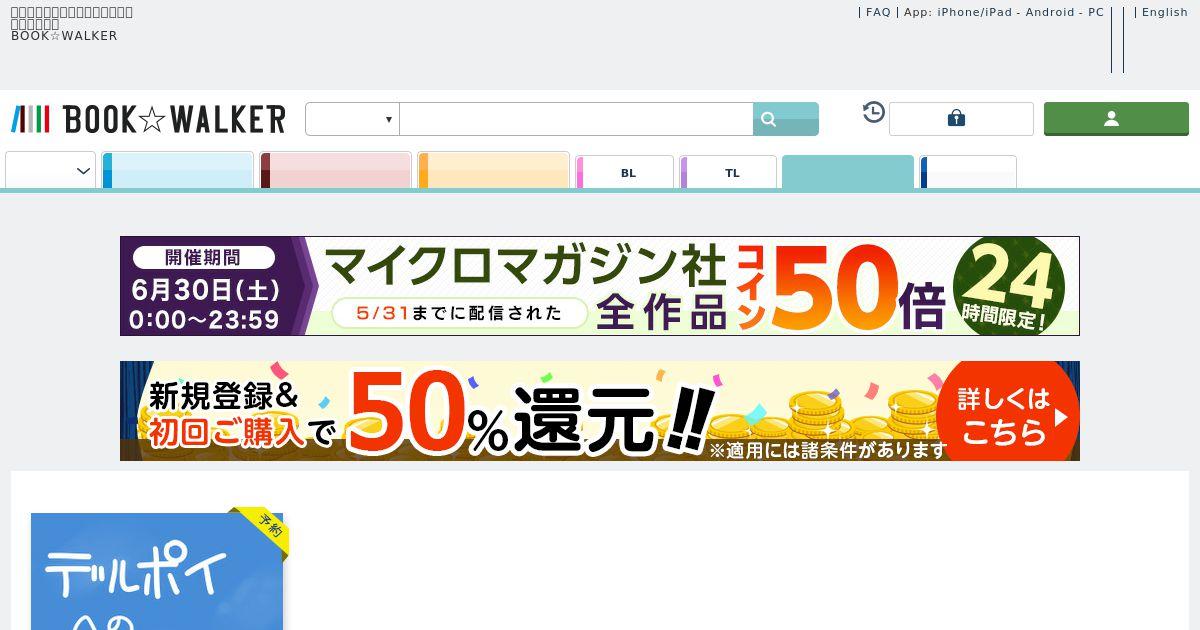The width and height of the screenshot is (1200, 630).
Task: Open the FAQ link
Action: coord(878,13)
